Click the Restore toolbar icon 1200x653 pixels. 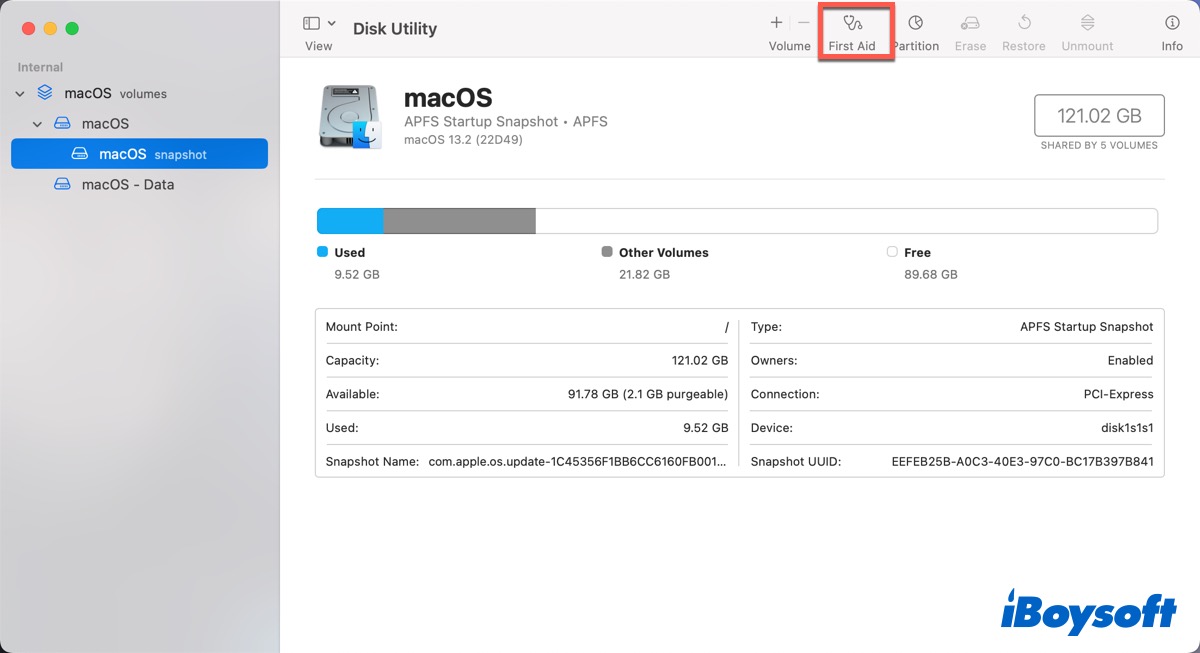click(x=1024, y=24)
